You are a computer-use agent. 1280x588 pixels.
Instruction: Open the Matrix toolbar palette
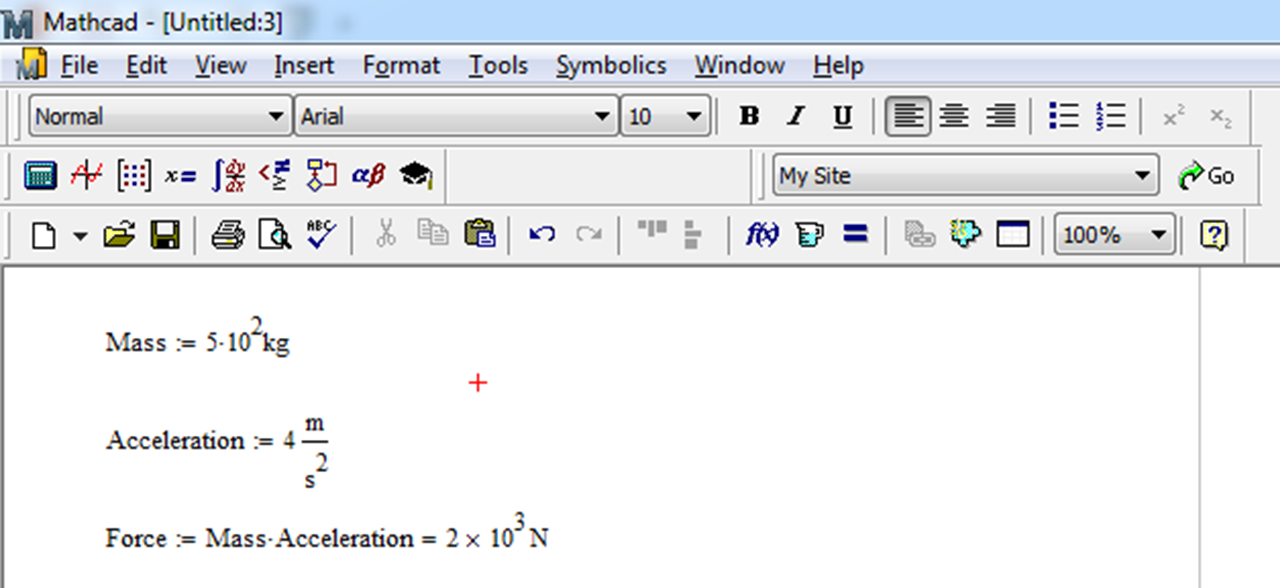[132, 175]
